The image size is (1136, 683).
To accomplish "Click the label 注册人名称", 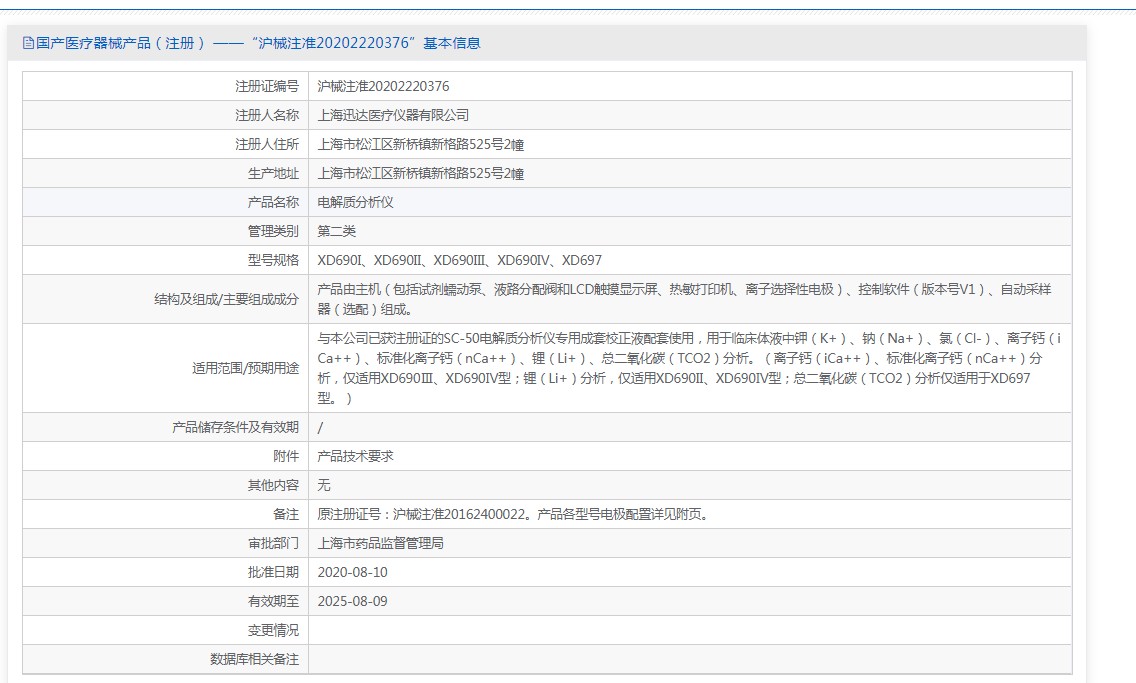I will [267, 115].
